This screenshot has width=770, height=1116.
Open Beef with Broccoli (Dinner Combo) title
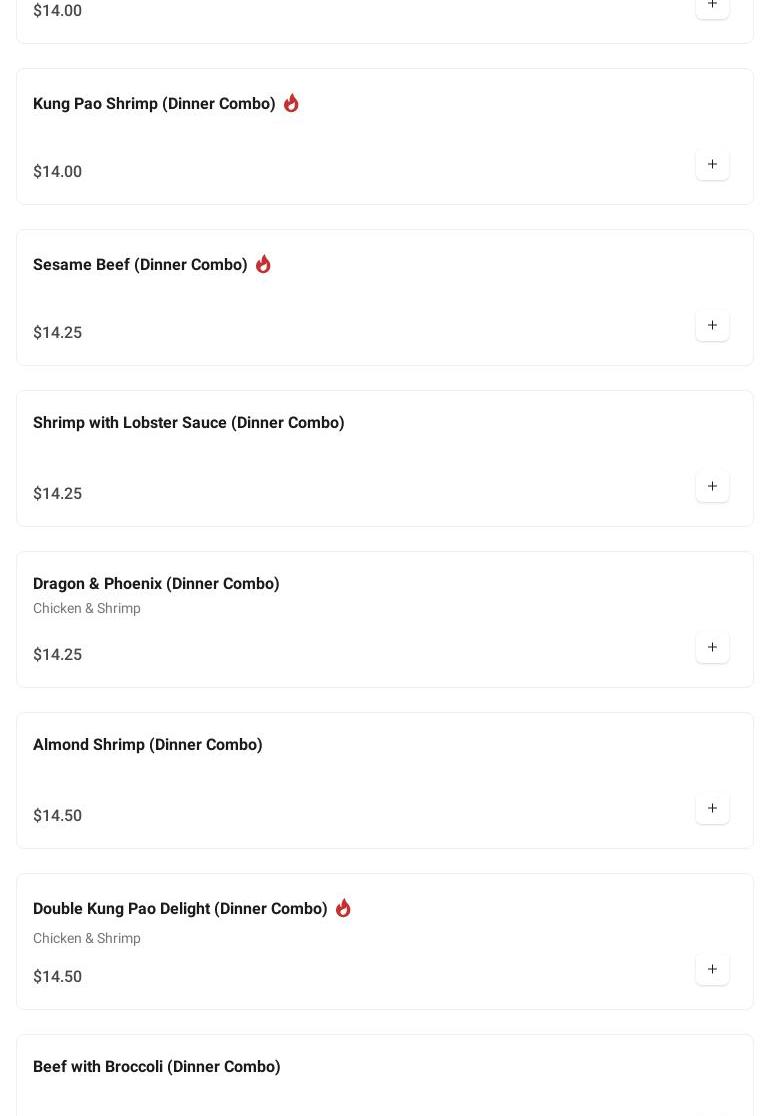pyautogui.click(x=157, y=1067)
